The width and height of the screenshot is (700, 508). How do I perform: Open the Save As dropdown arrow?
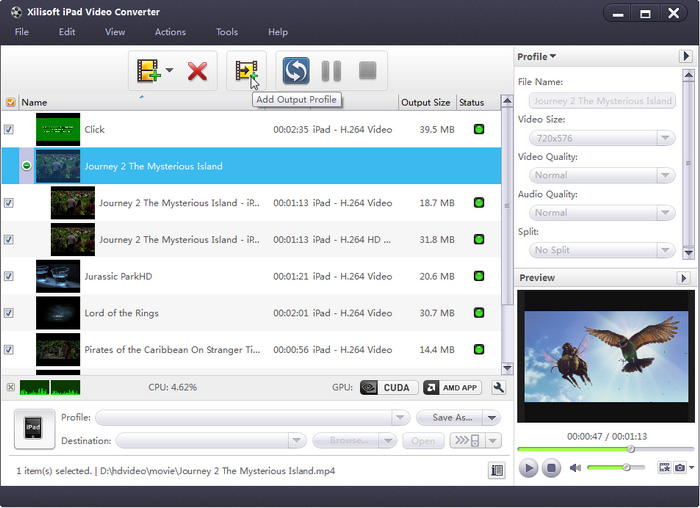point(492,418)
